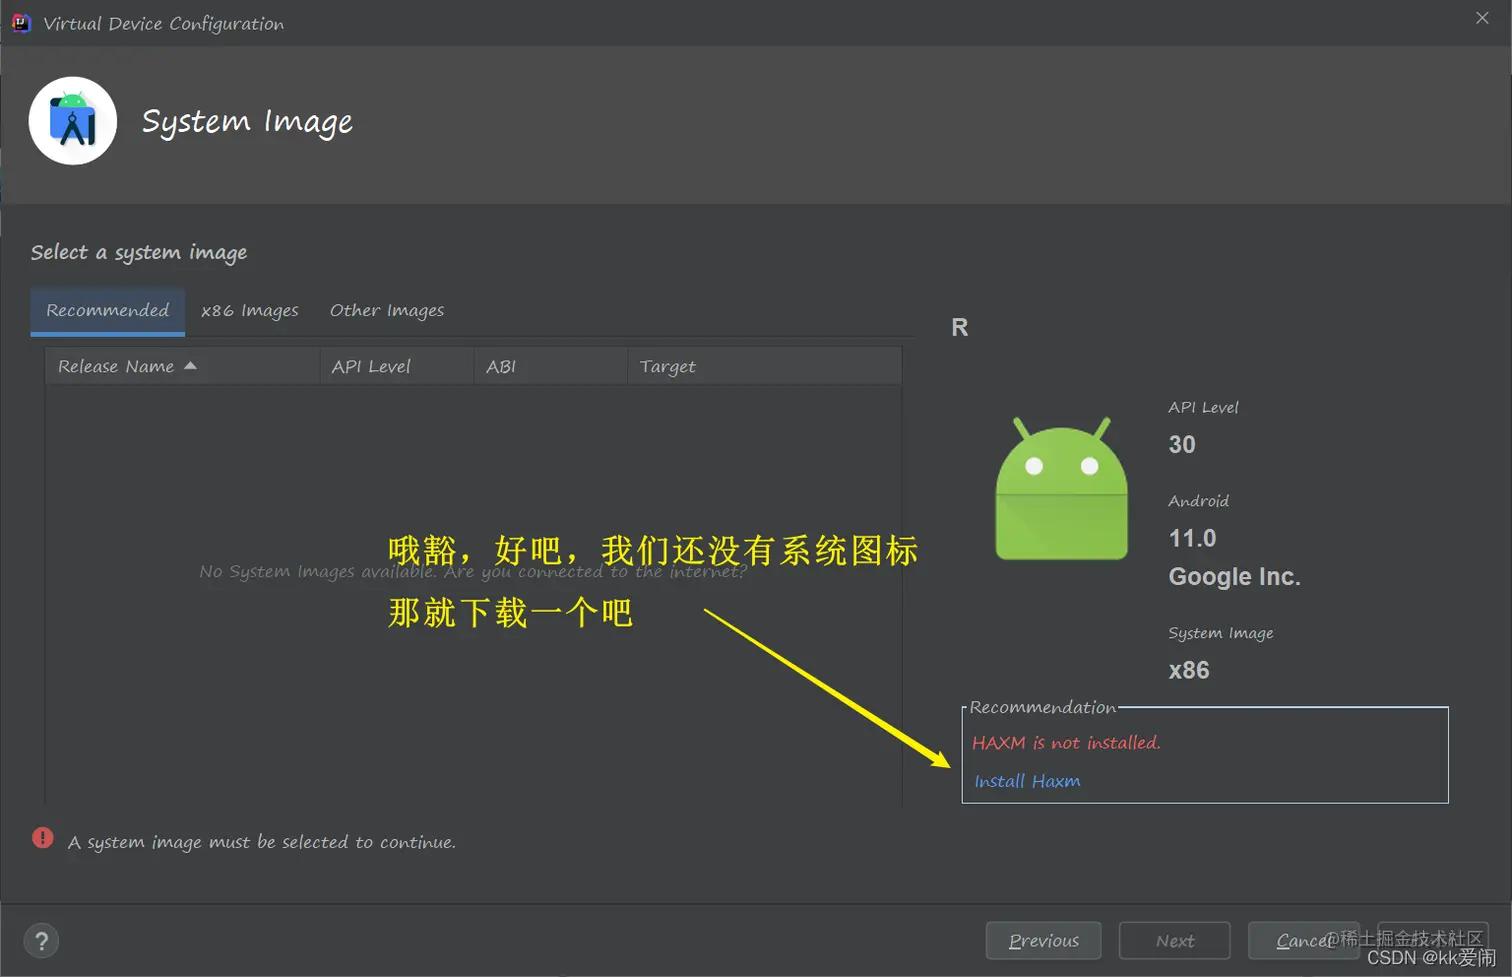Click the Android version 11.0 text

tap(1193, 539)
